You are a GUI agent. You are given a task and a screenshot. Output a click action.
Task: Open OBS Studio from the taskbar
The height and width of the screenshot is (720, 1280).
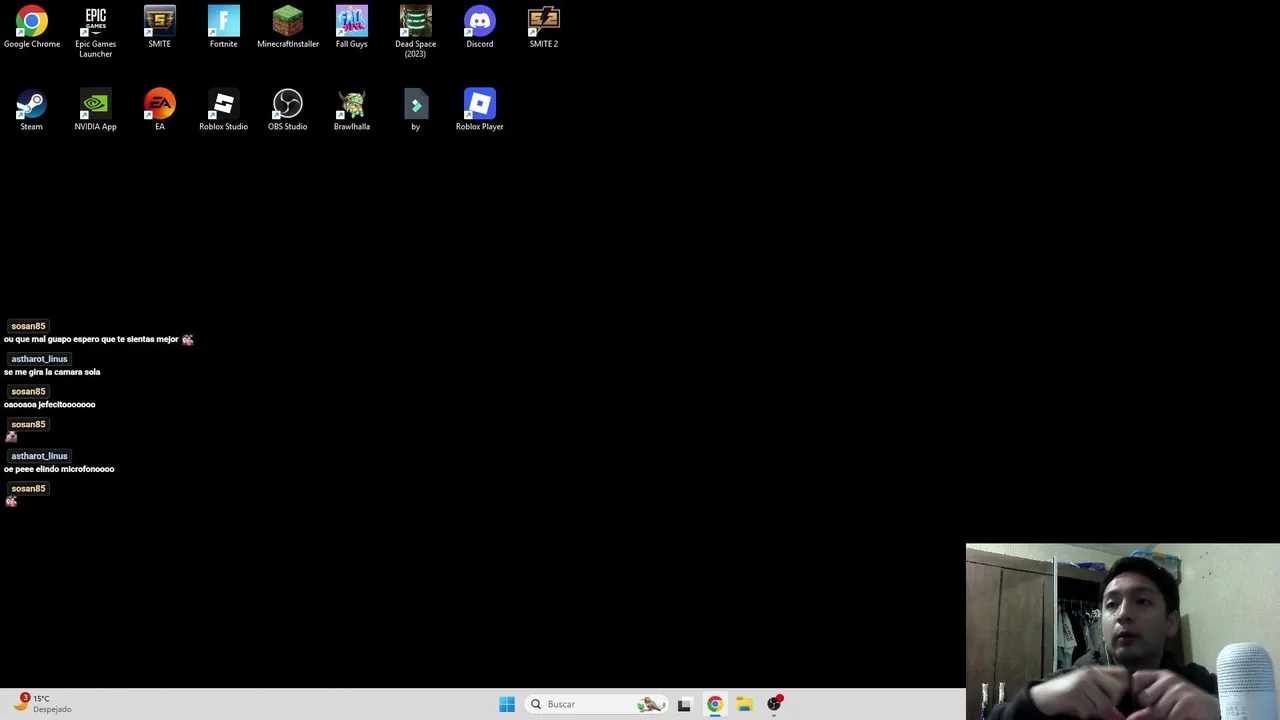pos(774,704)
